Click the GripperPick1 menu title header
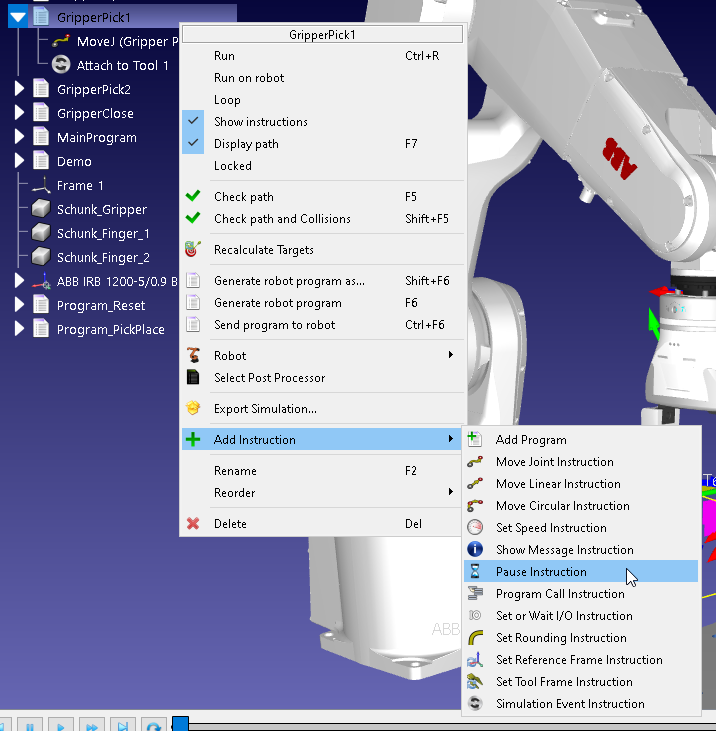The height and width of the screenshot is (731, 716). pyautogui.click(x=323, y=34)
